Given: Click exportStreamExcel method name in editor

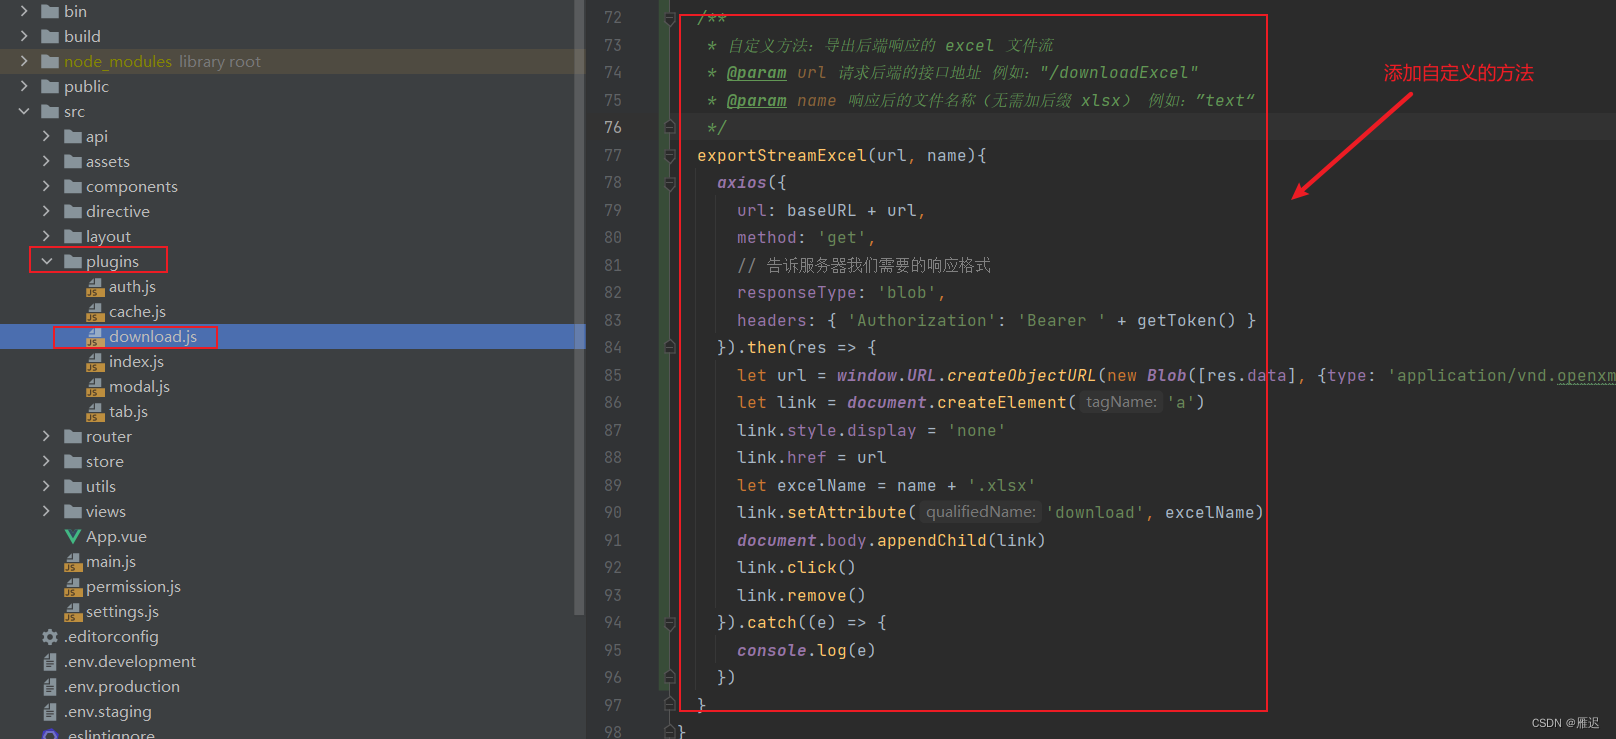Looking at the screenshot, I should click(x=782, y=155).
